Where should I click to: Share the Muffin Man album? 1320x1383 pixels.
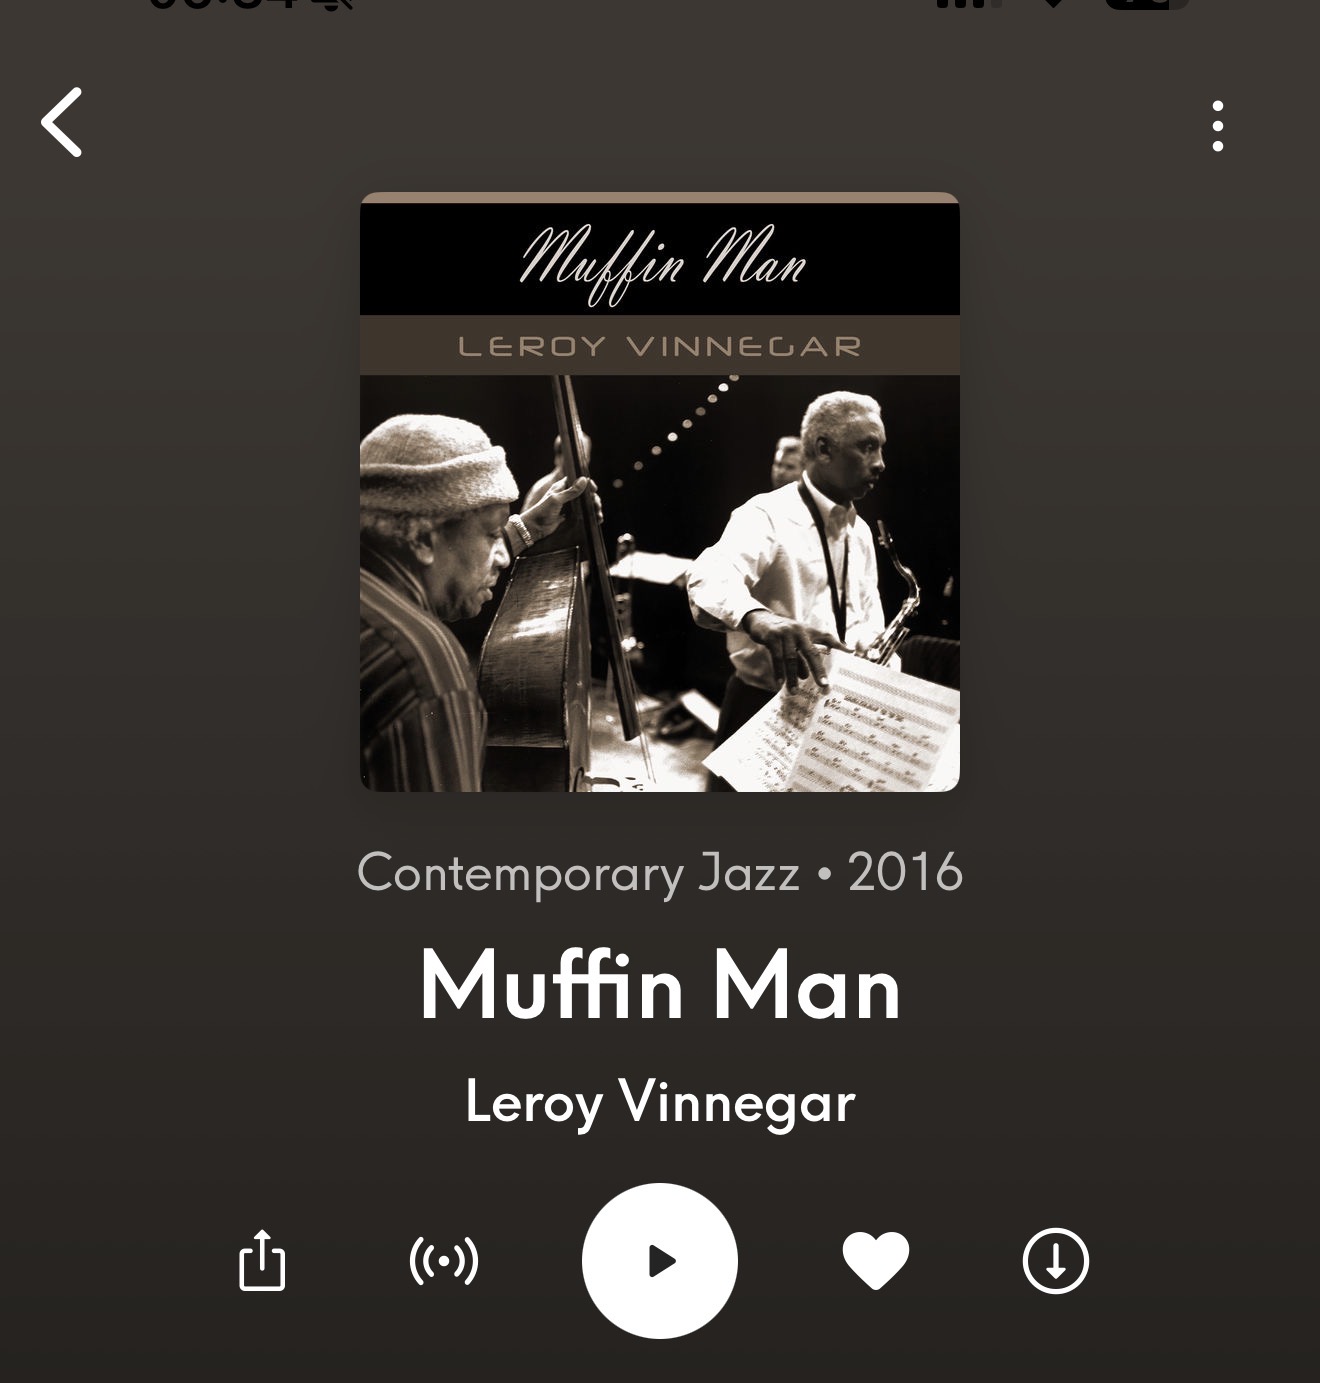tap(262, 1260)
